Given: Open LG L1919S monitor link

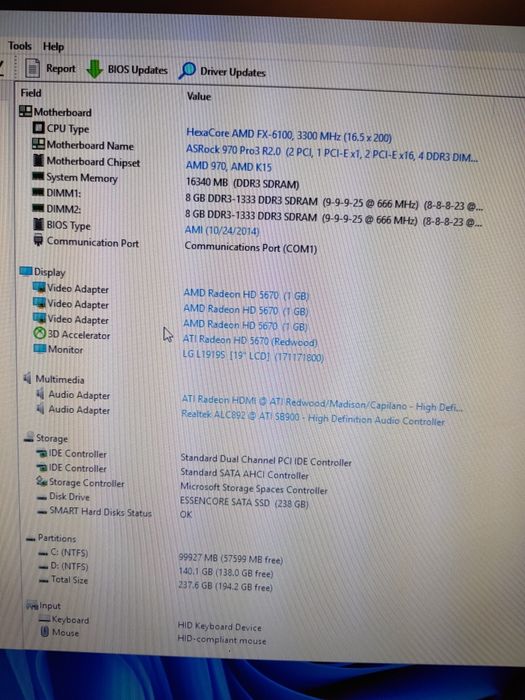Looking at the screenshot, I should pos(253,355).
